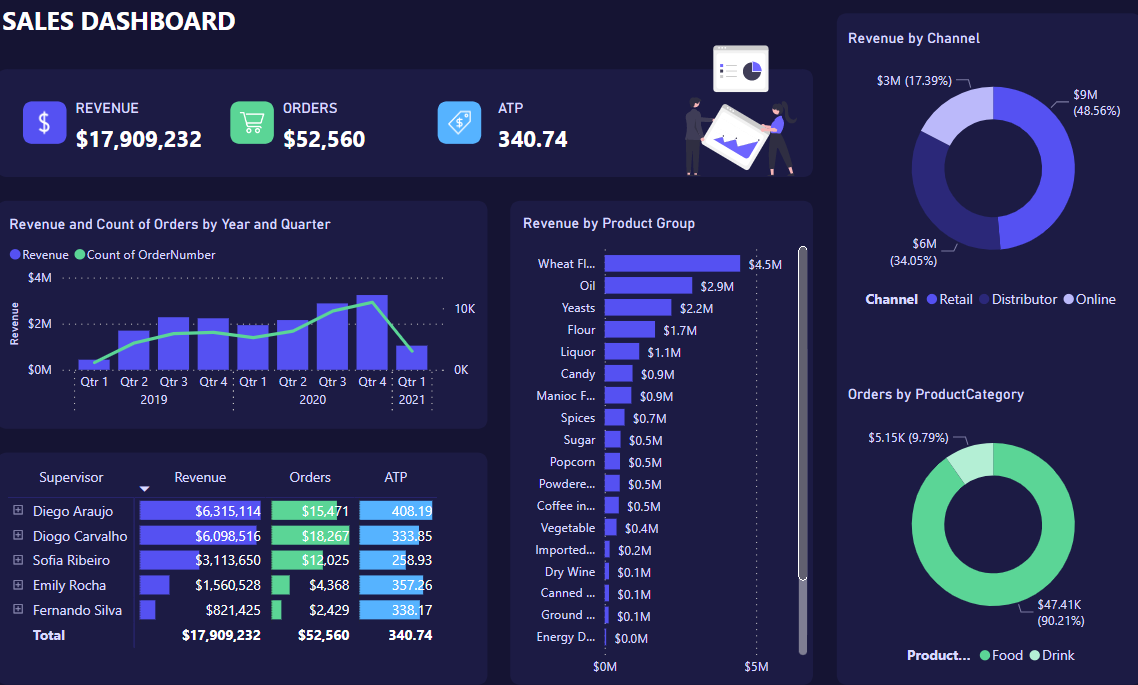Expand the Diogo Carvalho row

[18, 536]
